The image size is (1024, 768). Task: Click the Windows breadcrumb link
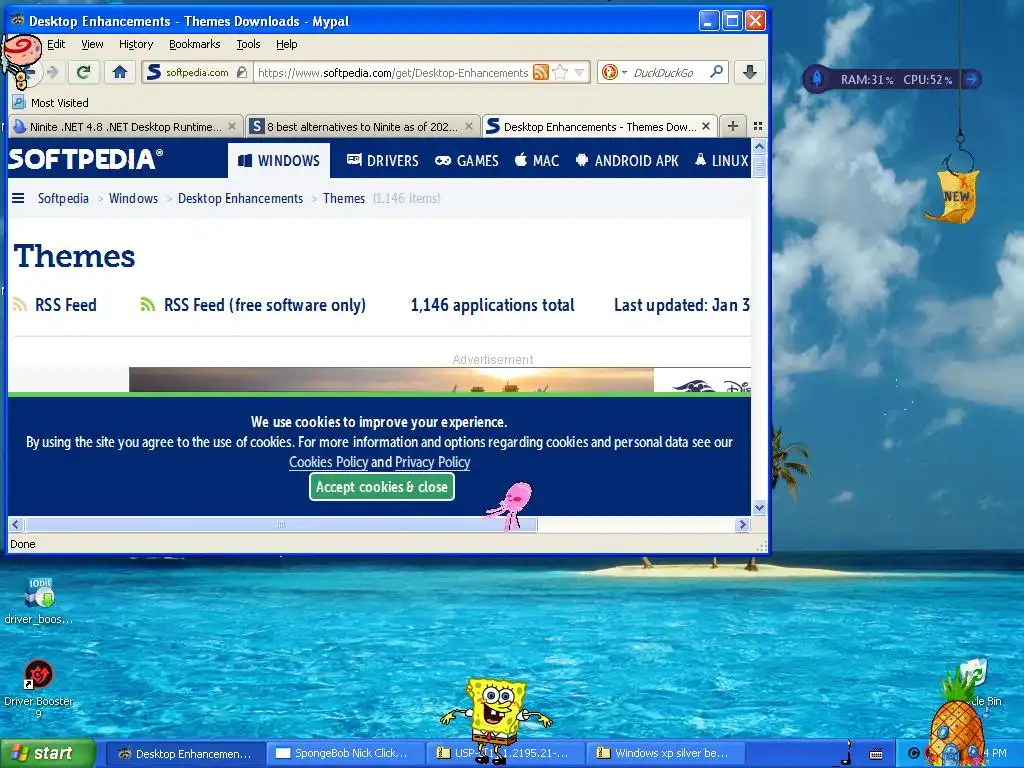133,198
